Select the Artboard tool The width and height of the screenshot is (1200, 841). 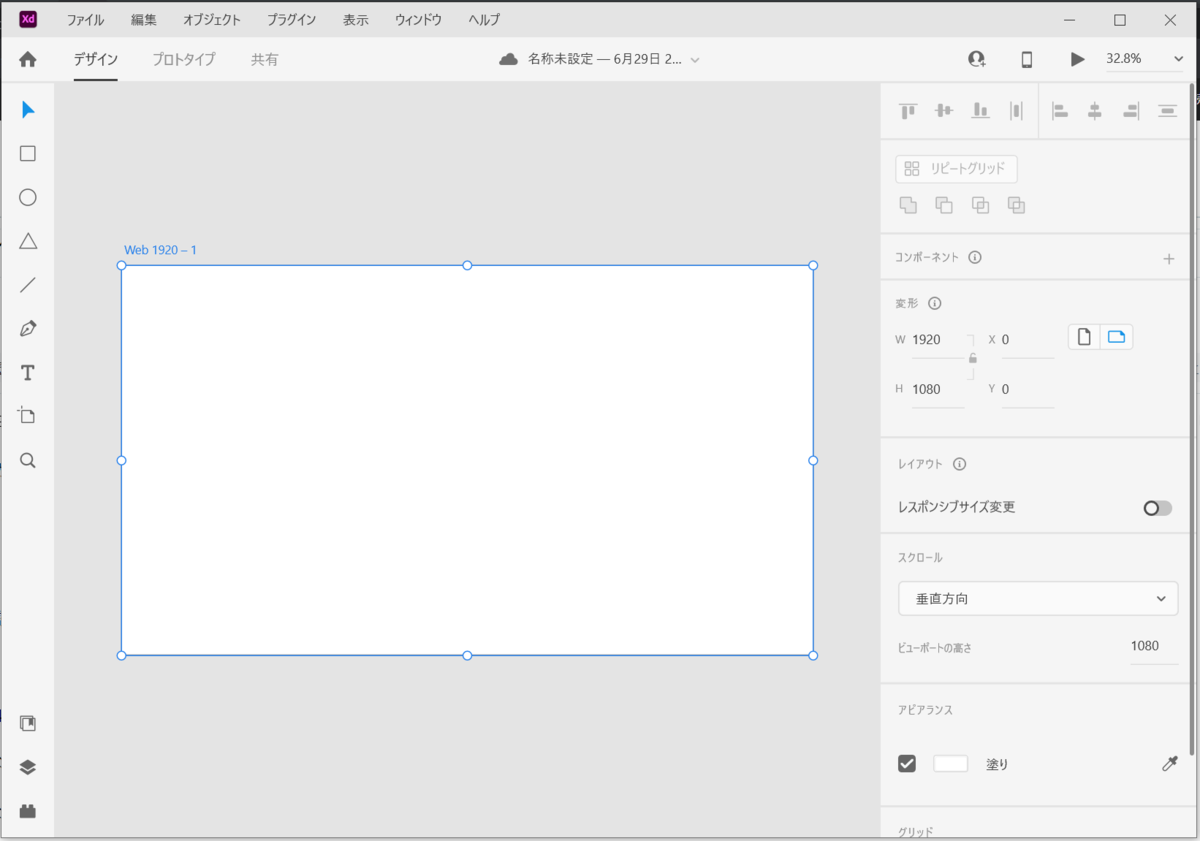pyautogui.click(x=28, y=416)
